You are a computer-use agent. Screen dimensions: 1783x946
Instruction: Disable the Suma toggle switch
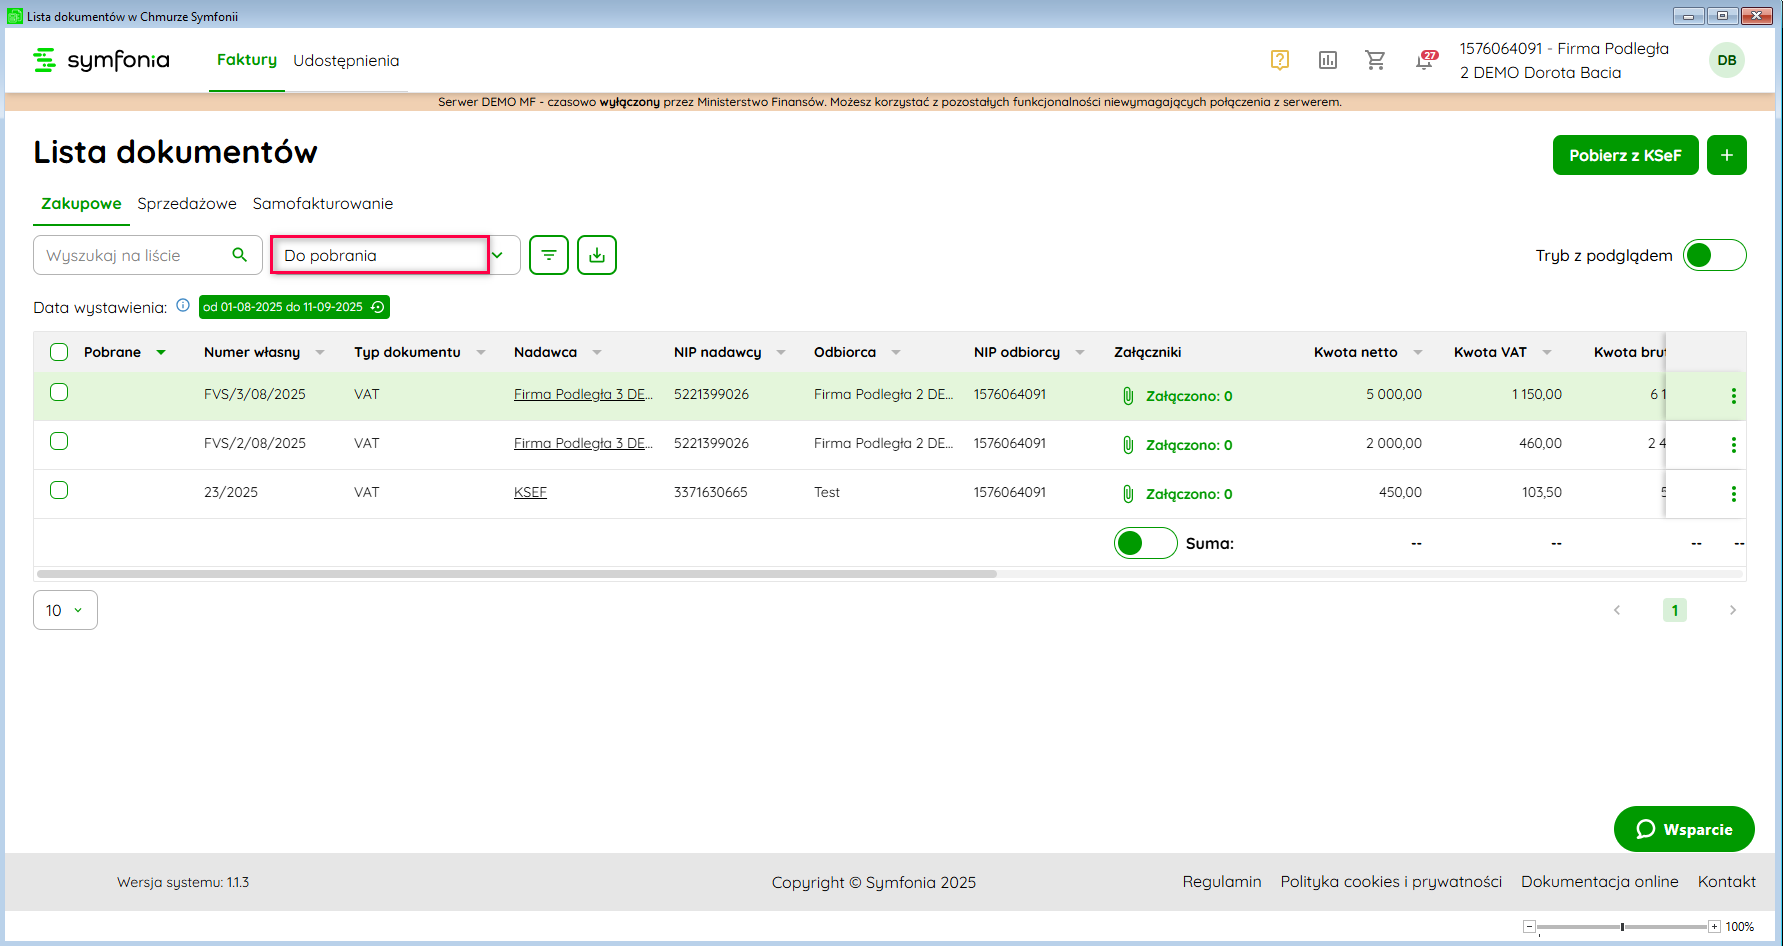point(1145,543)
